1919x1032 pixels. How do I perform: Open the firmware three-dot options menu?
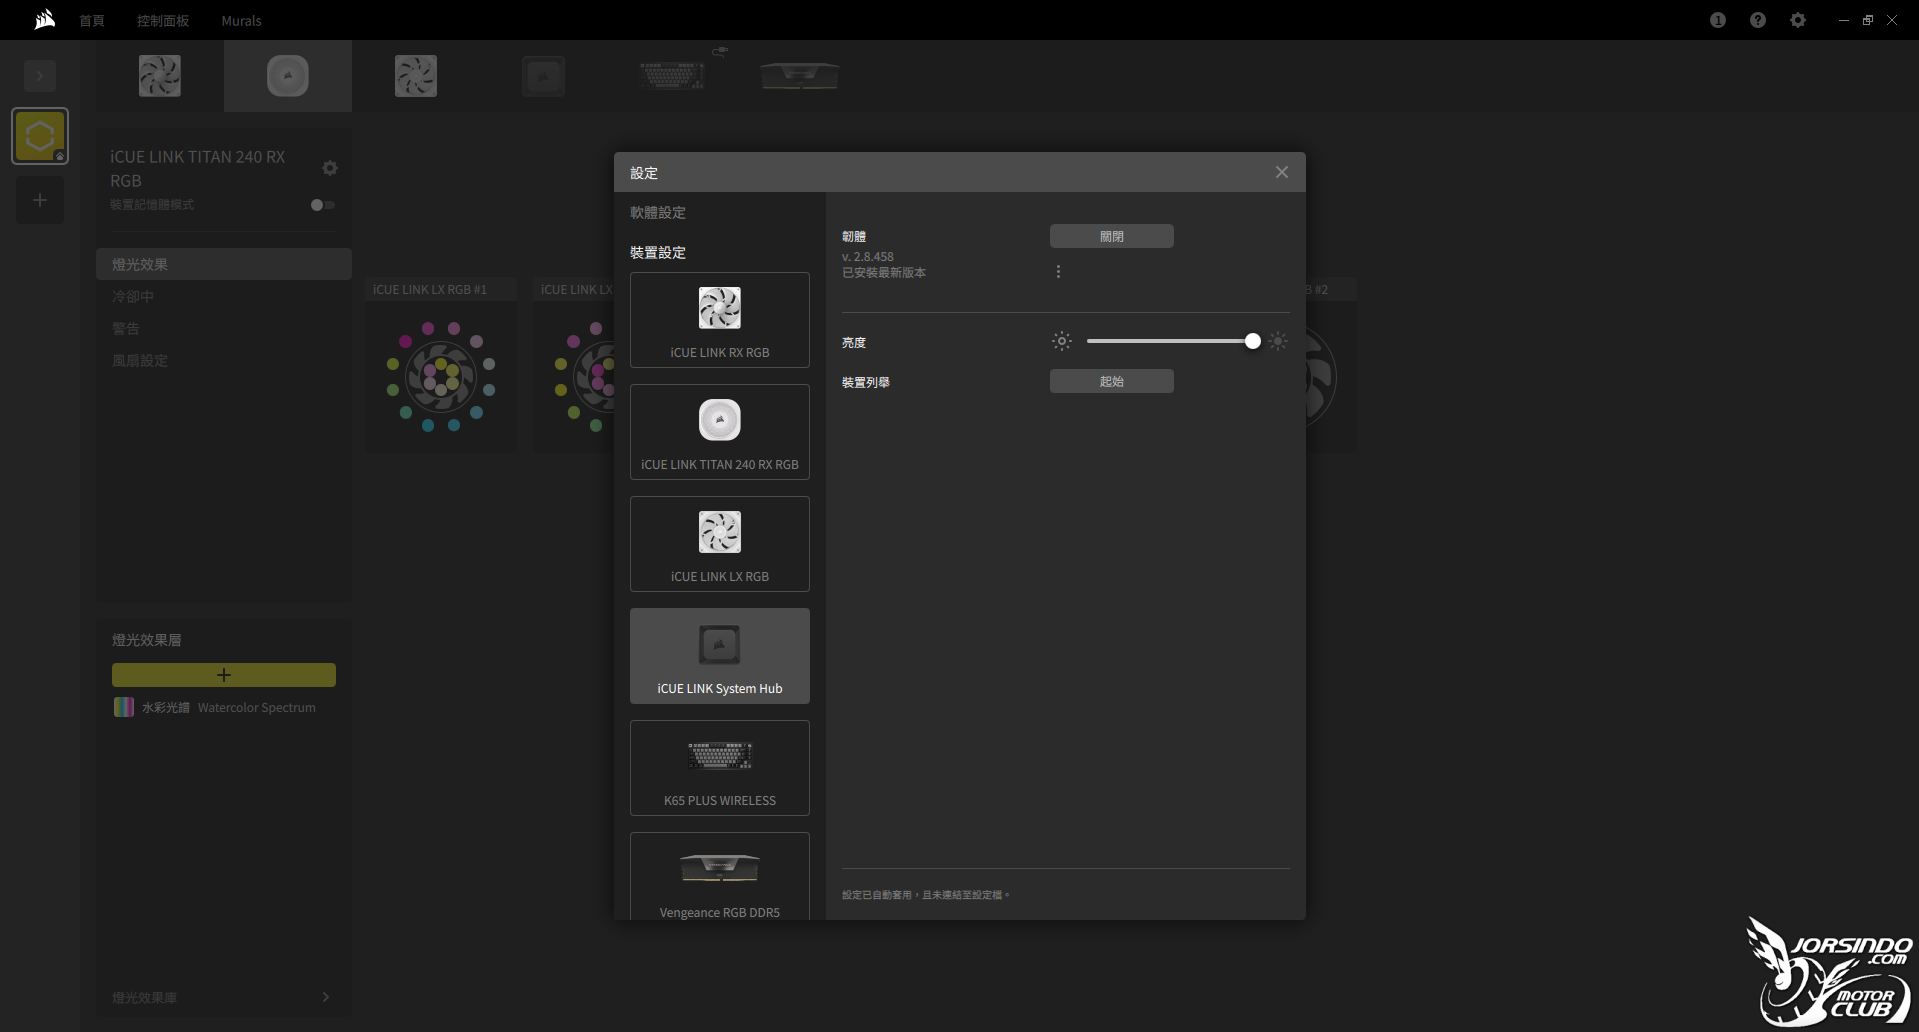pyautogui.click(x=1058, y=272)
